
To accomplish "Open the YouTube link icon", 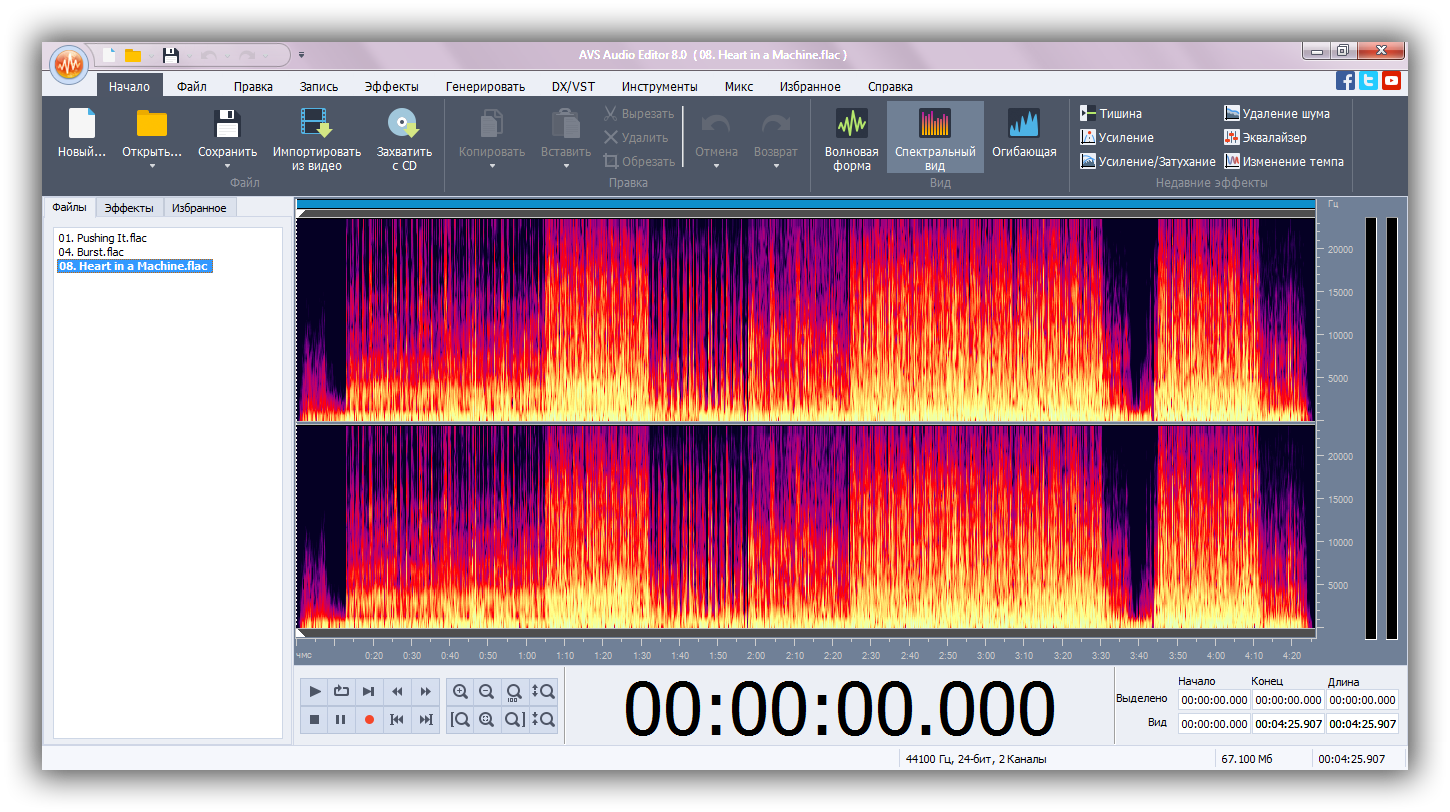I will tap(1391, 81).
